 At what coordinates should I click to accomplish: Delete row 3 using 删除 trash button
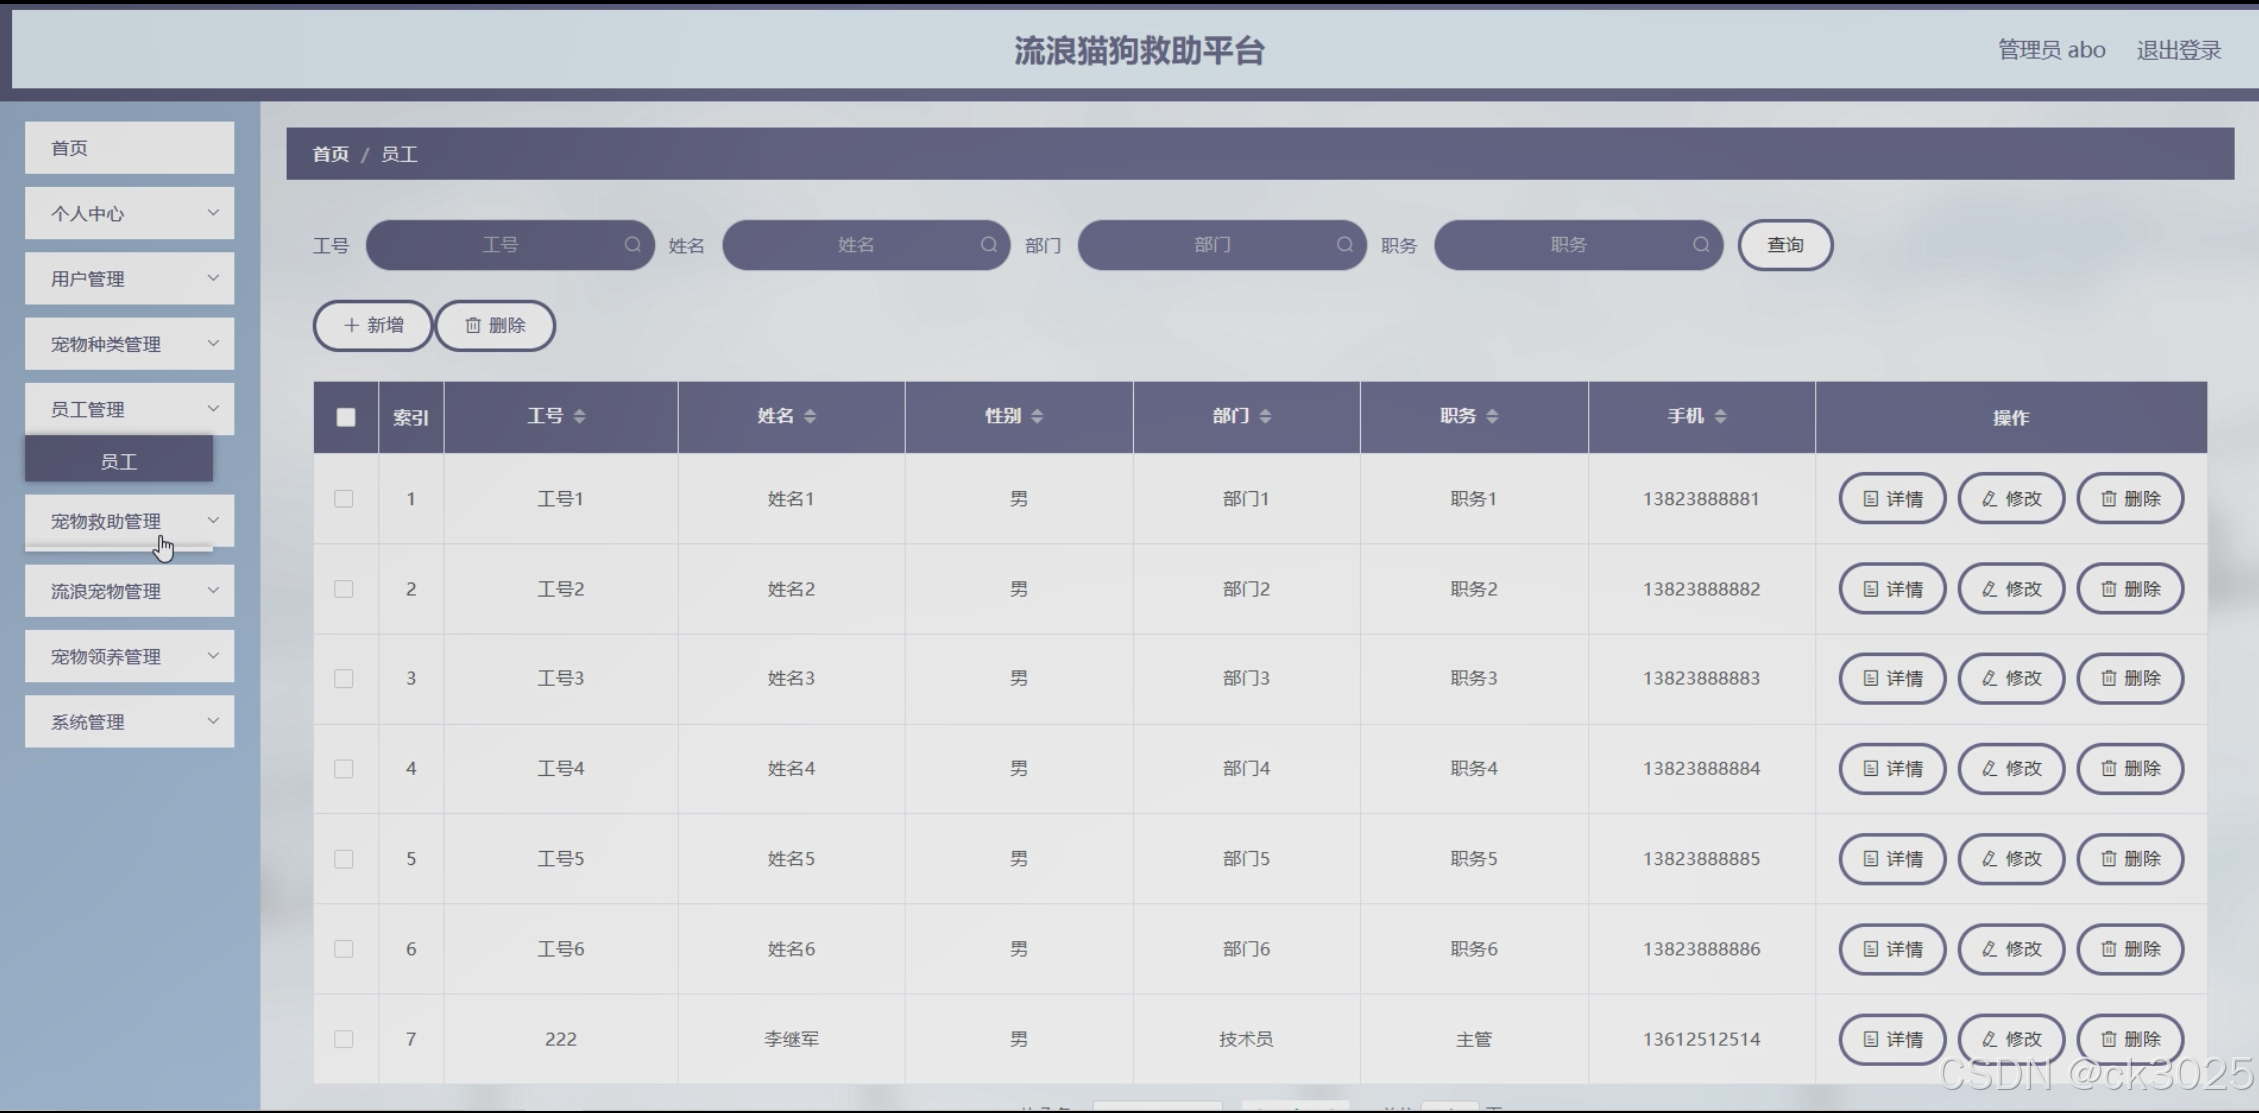click(x=2129, y=678)
